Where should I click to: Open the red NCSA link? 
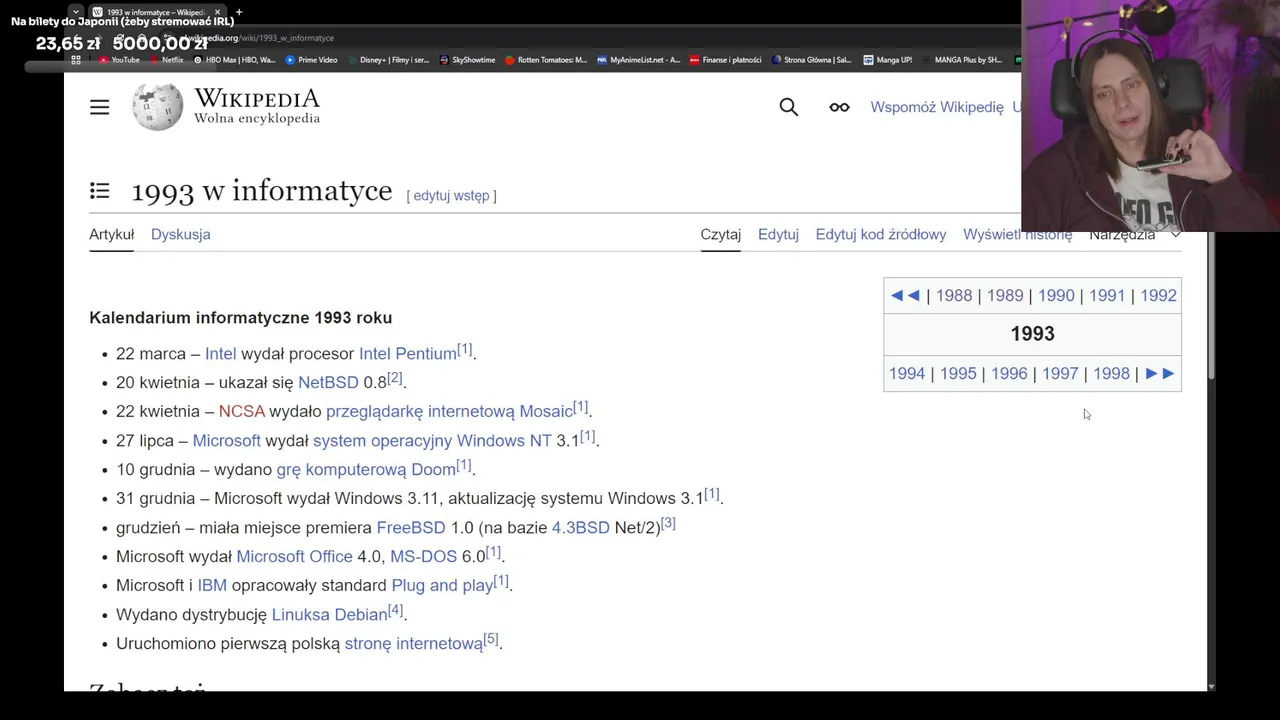[x=241, y=411]
